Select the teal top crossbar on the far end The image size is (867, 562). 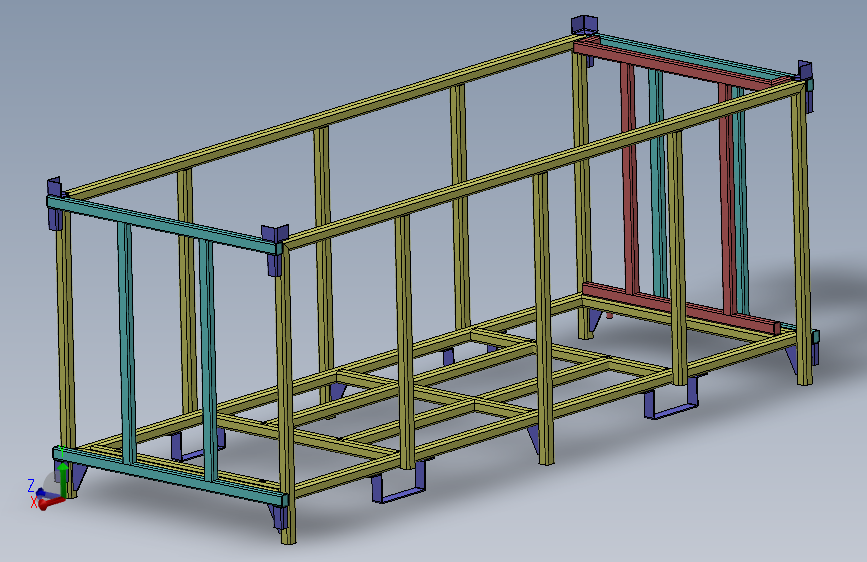698,56
